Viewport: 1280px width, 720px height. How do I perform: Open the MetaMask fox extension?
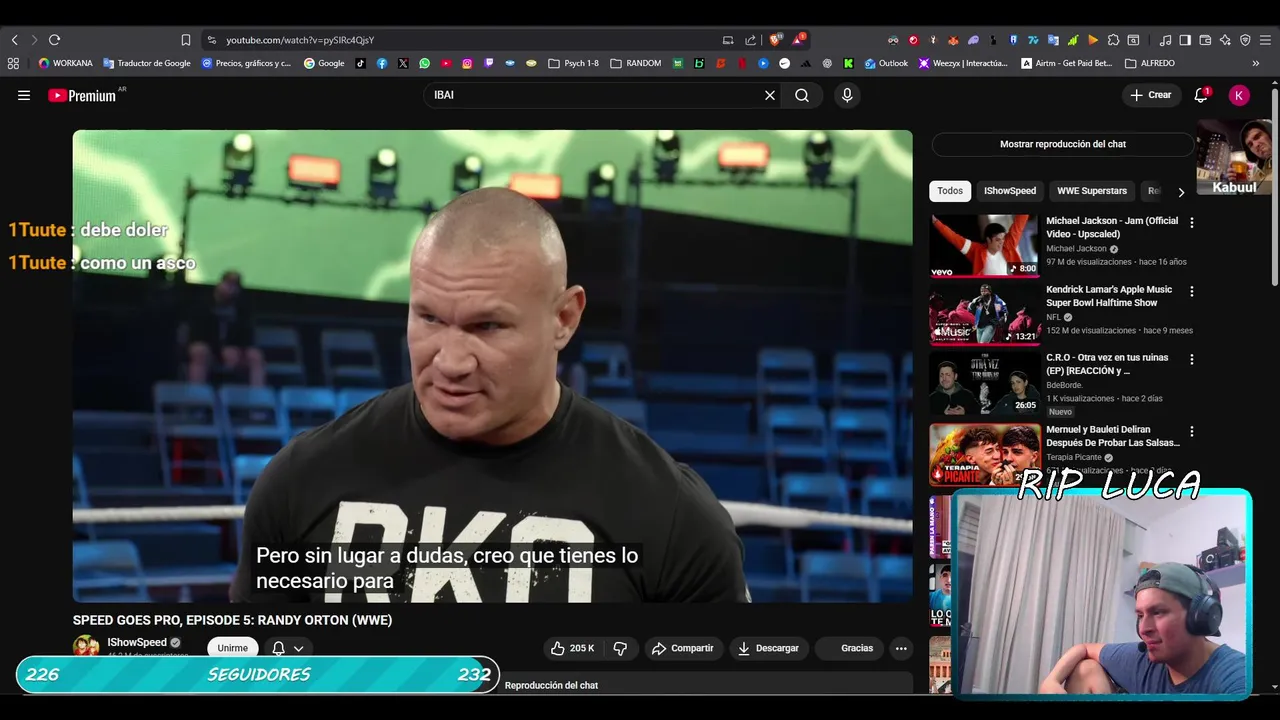(952, 40)
